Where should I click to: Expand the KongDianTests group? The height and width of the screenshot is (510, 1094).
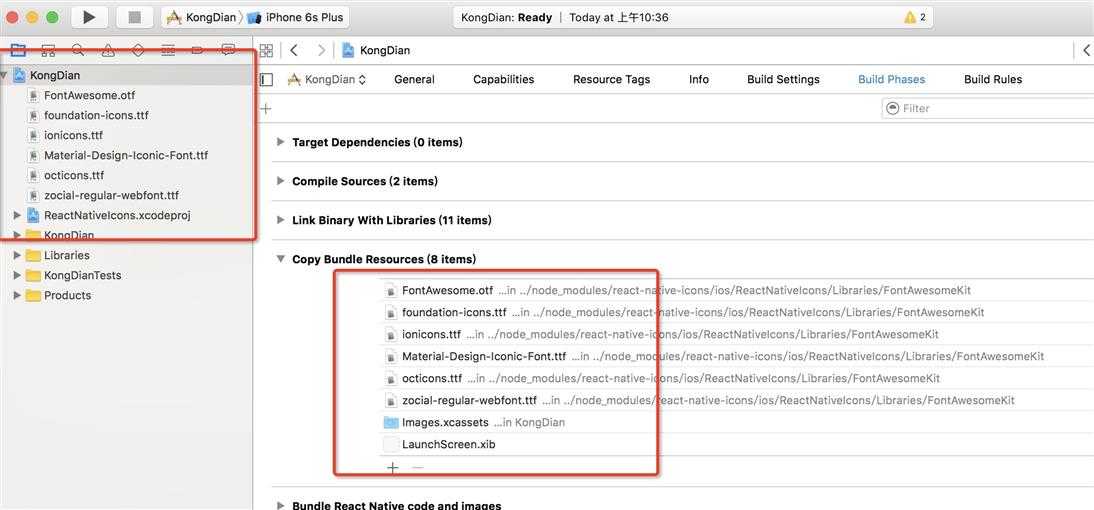[17, 276]
